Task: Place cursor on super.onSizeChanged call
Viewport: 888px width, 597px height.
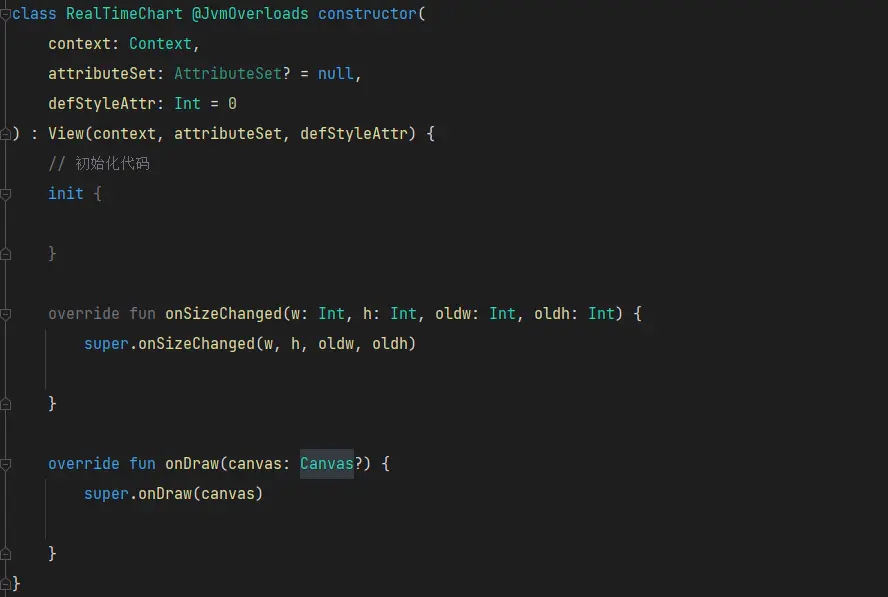Action: click(x=250, y=344)
